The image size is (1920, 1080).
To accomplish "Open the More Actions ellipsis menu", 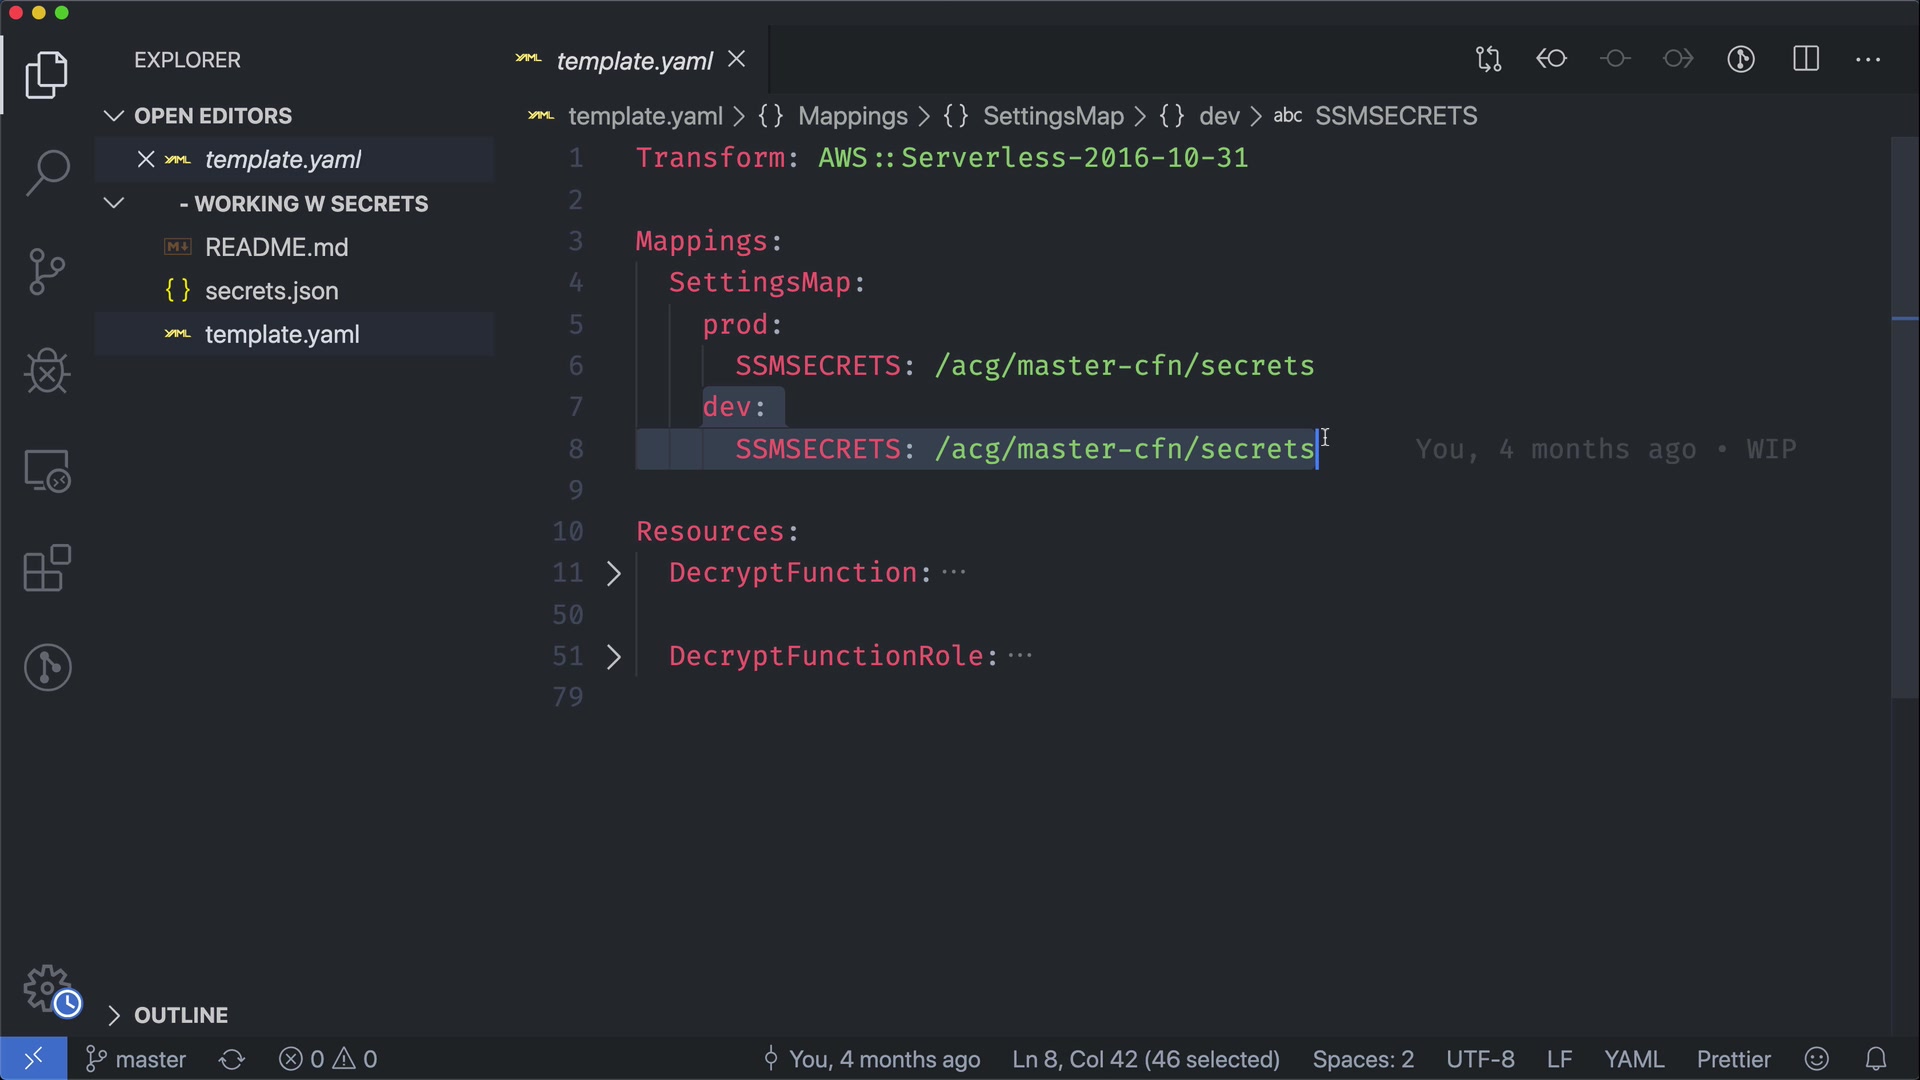I will (x=1868, y=59).
